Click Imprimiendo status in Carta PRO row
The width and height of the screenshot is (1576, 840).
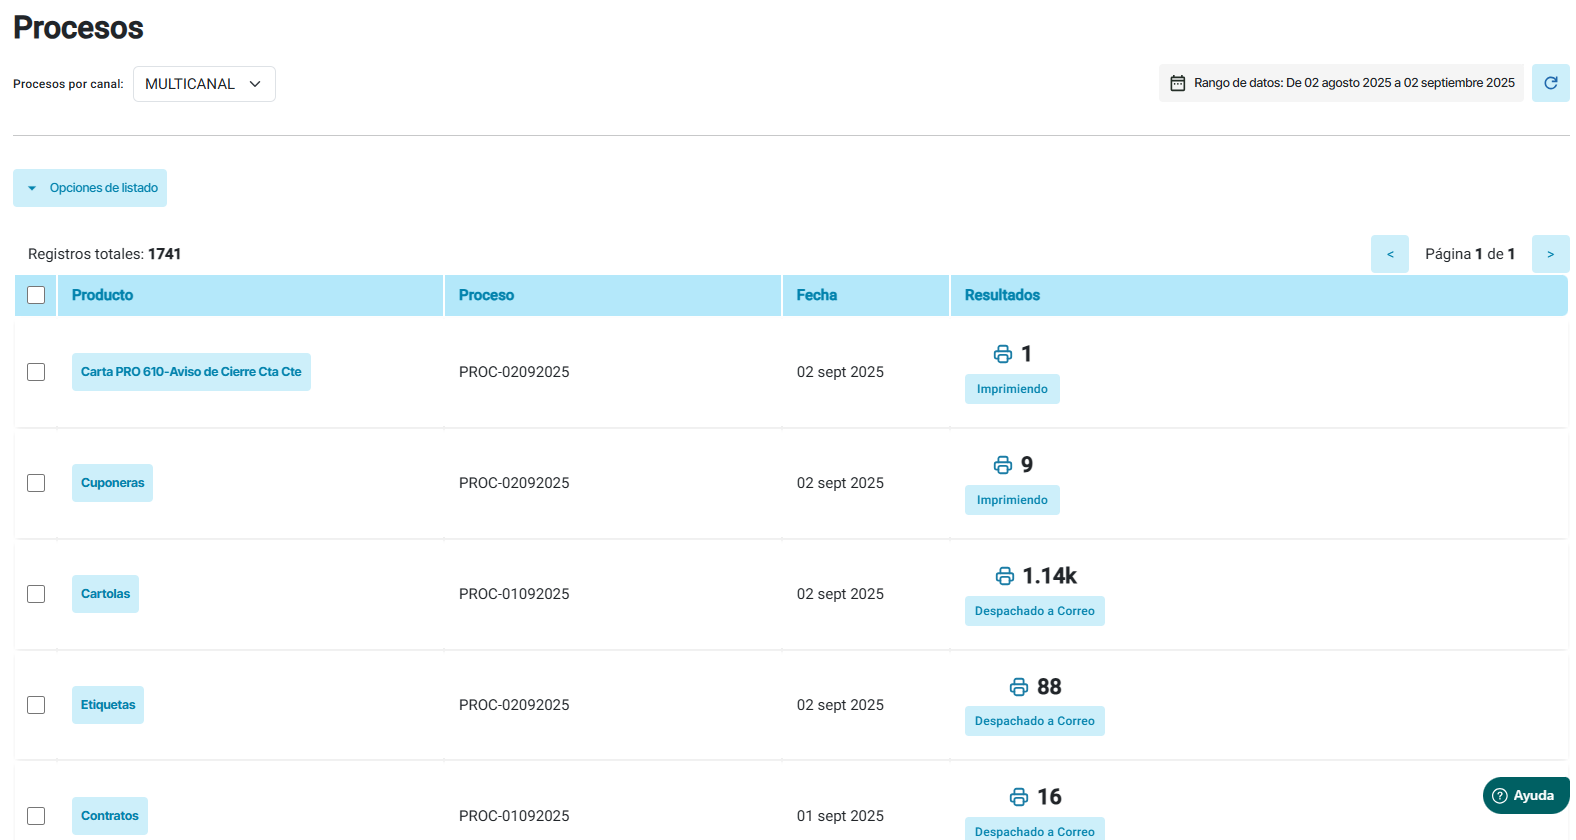(1012, 389)
